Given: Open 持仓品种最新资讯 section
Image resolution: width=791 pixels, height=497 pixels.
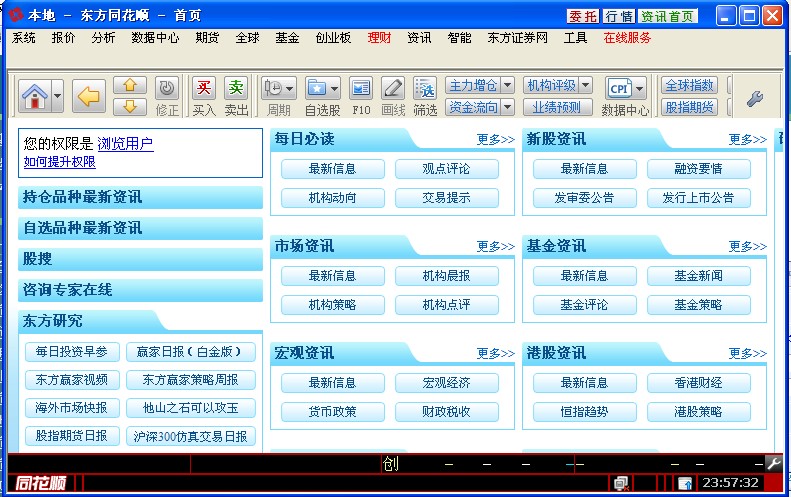Looking at the screenshot, I should click(140, 197).
